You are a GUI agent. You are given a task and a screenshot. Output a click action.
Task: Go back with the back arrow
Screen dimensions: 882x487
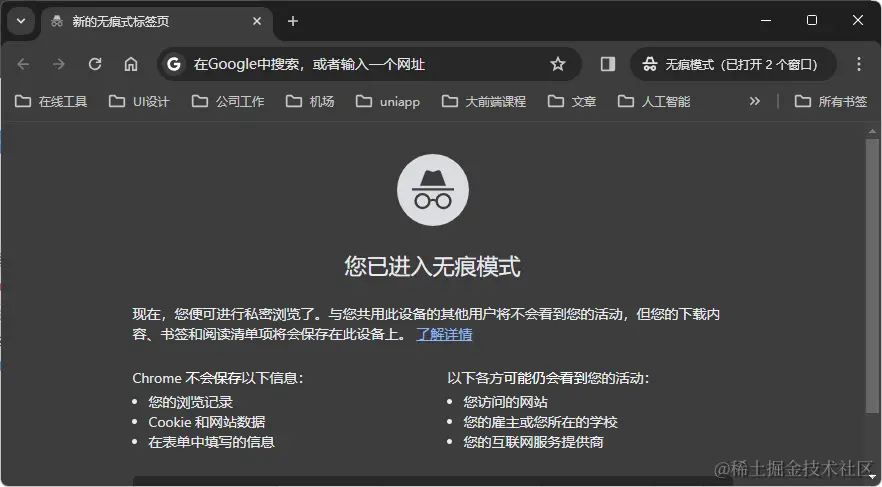click(23, 64)
